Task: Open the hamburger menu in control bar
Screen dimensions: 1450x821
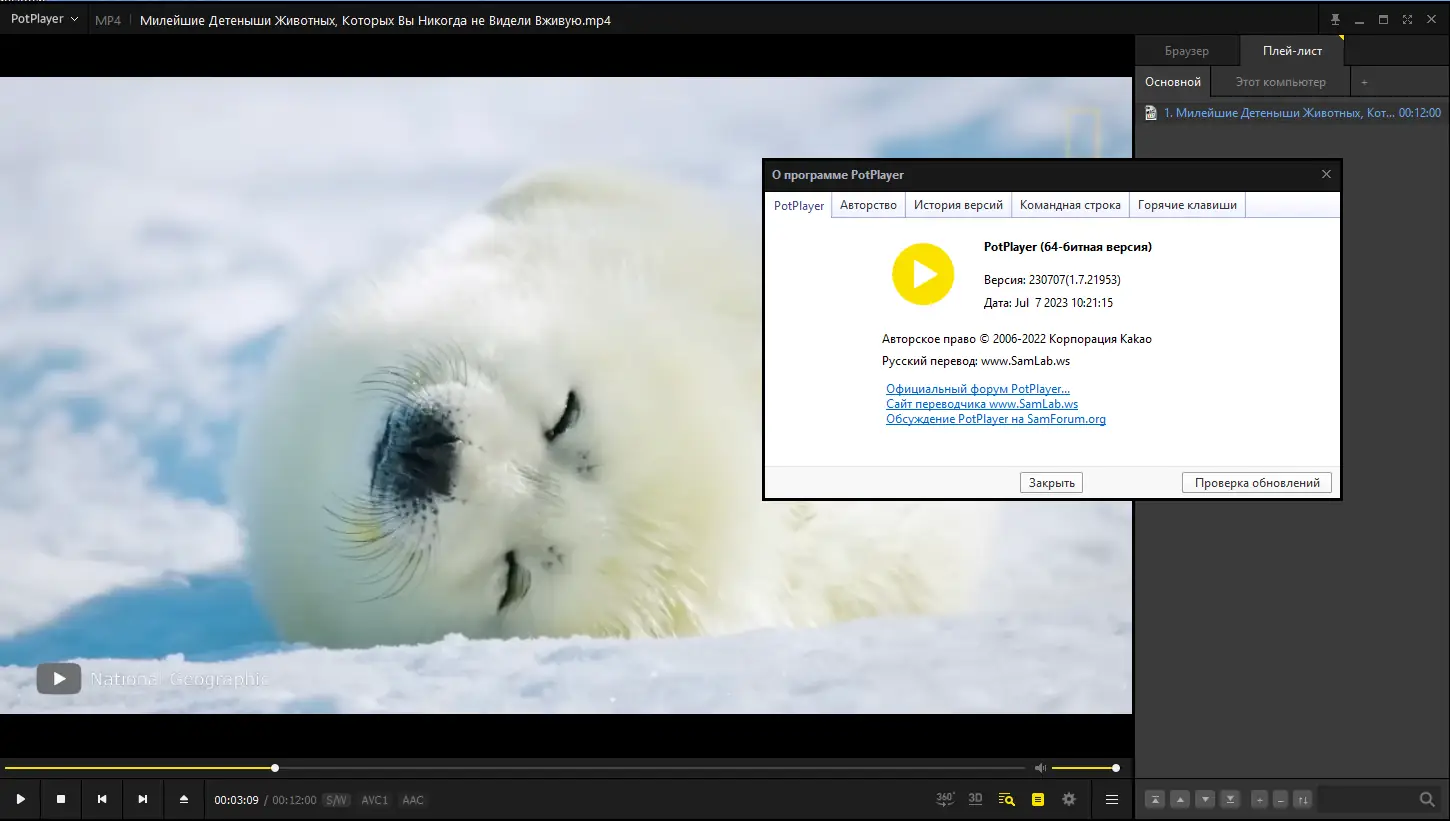Action: [1112, 799]
